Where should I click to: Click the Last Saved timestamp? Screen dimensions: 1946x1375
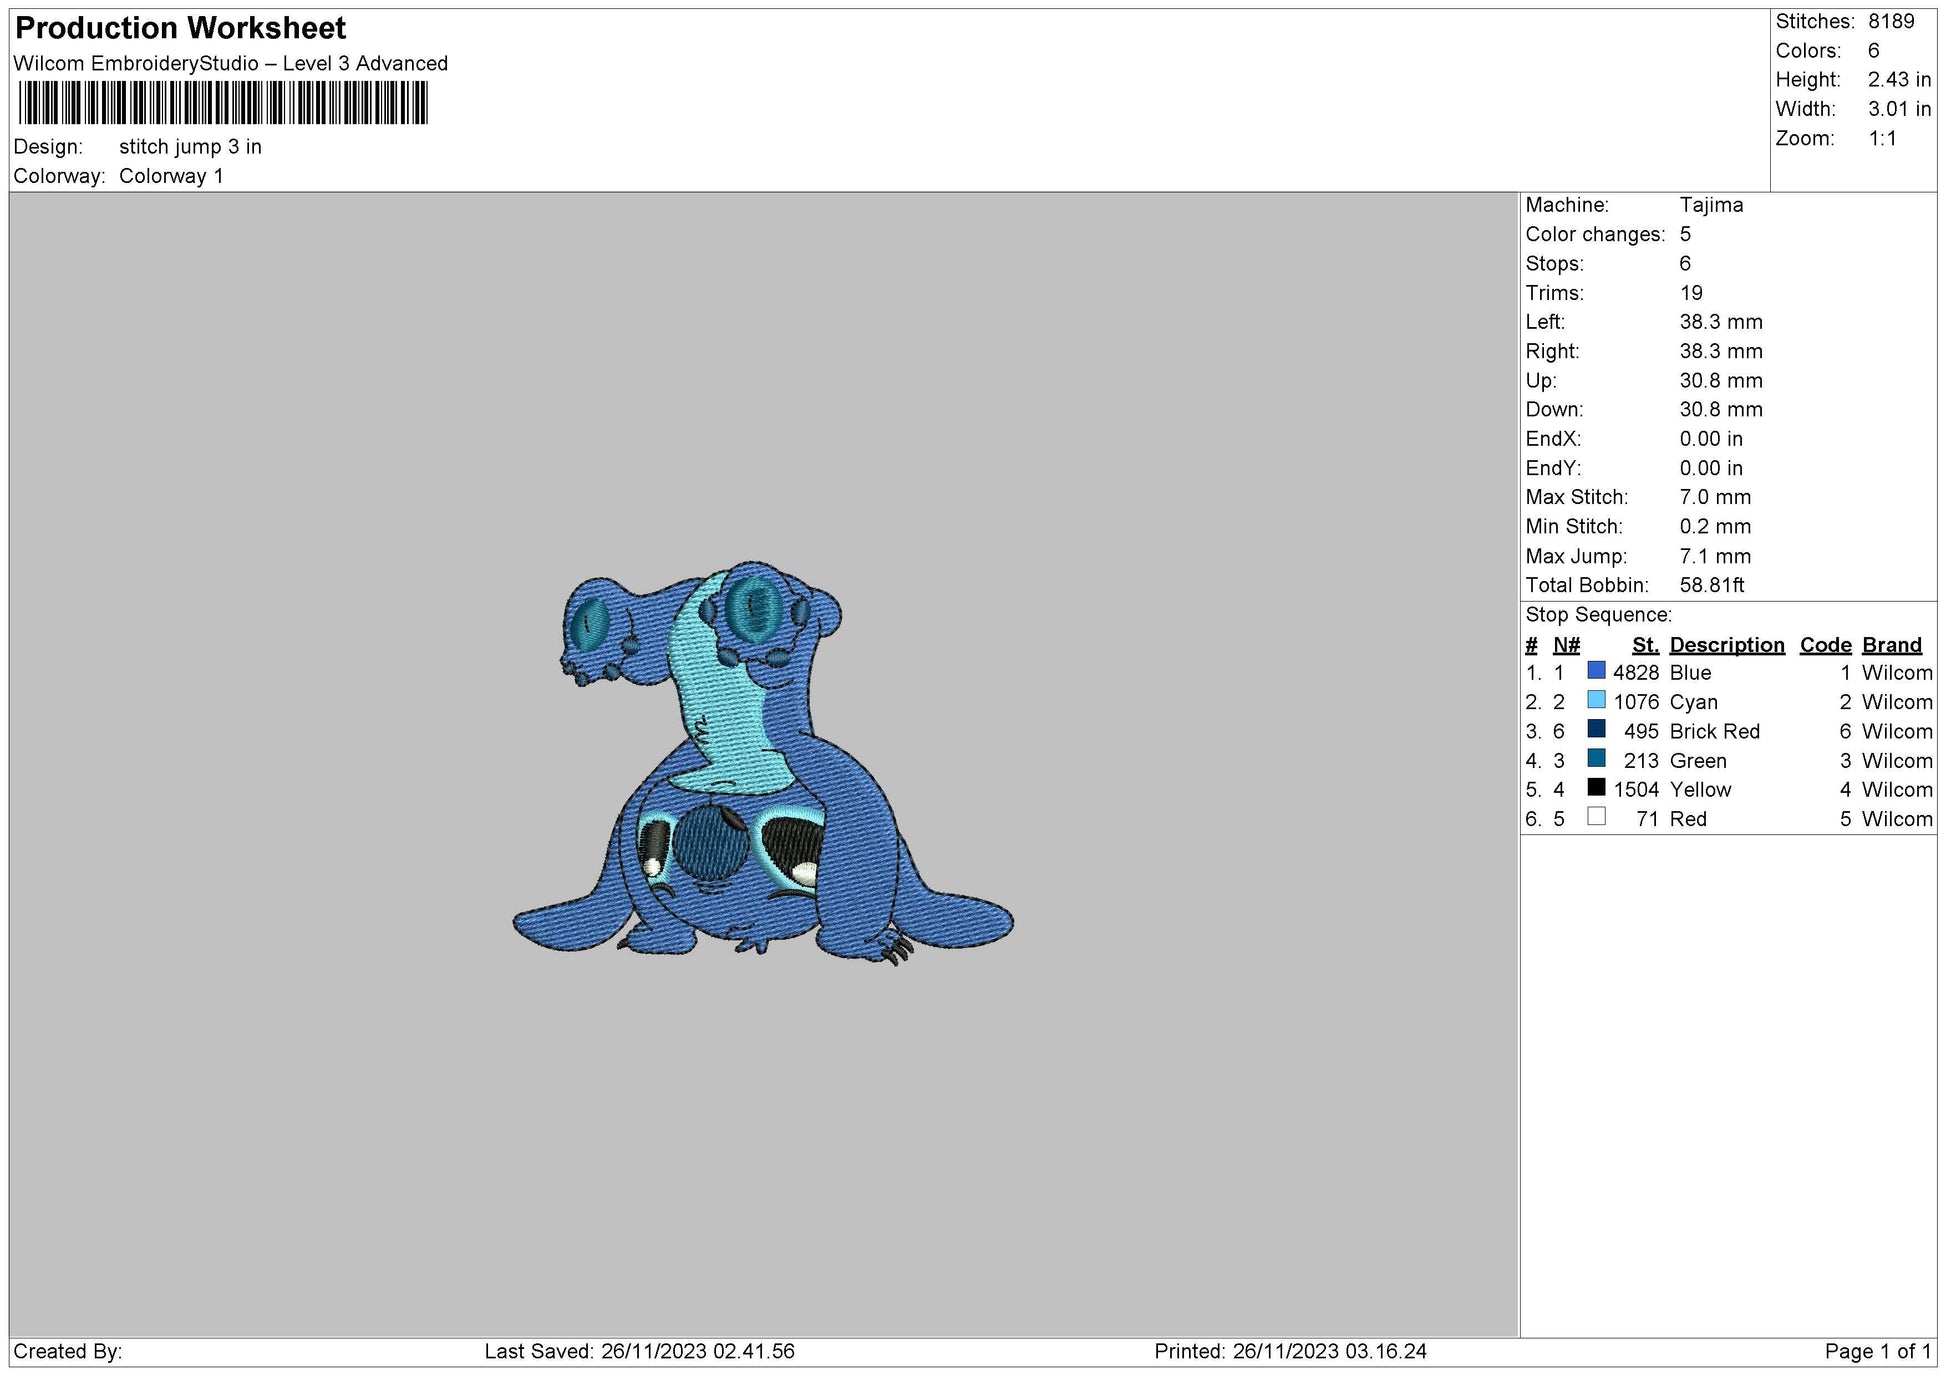tap(639, 1351)
